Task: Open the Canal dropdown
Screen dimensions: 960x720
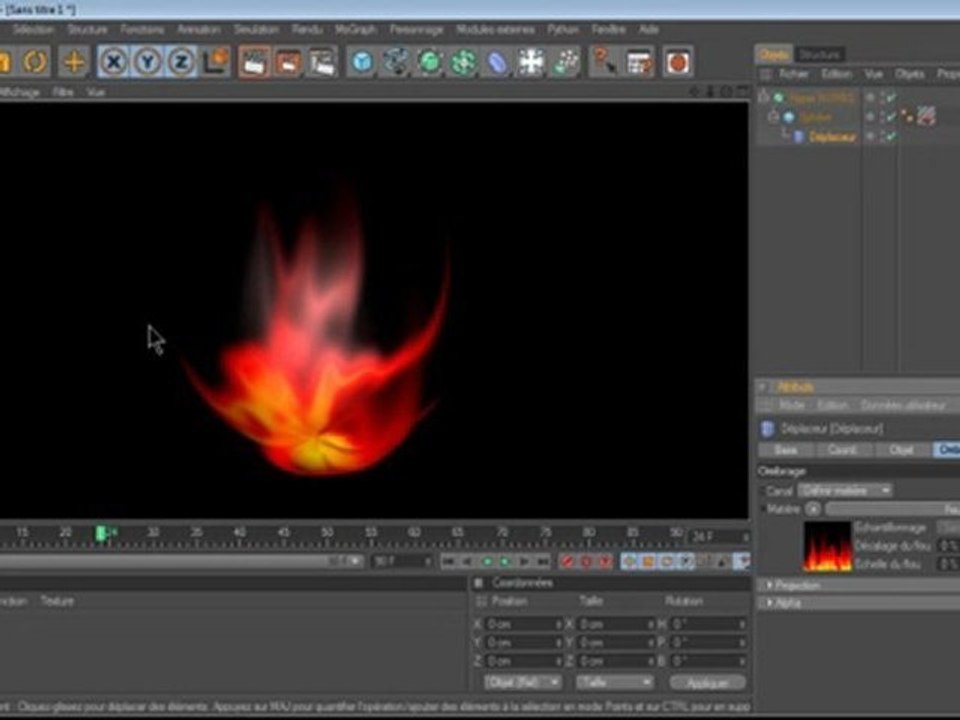Action: [x=844, y=490]
